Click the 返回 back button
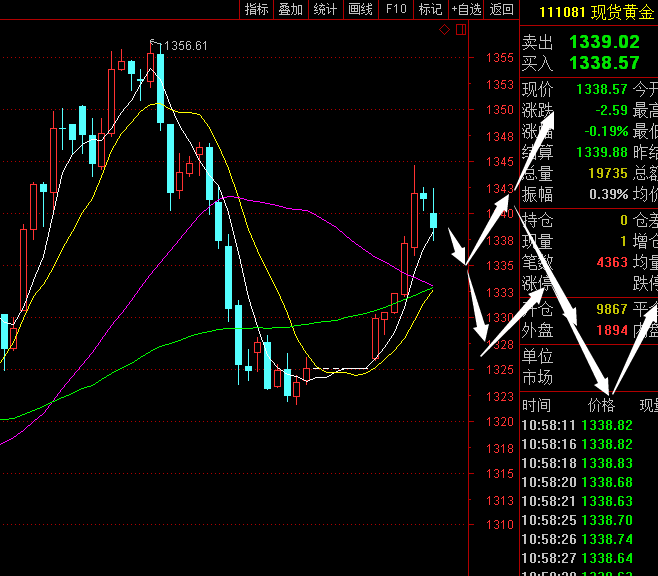 501,9
